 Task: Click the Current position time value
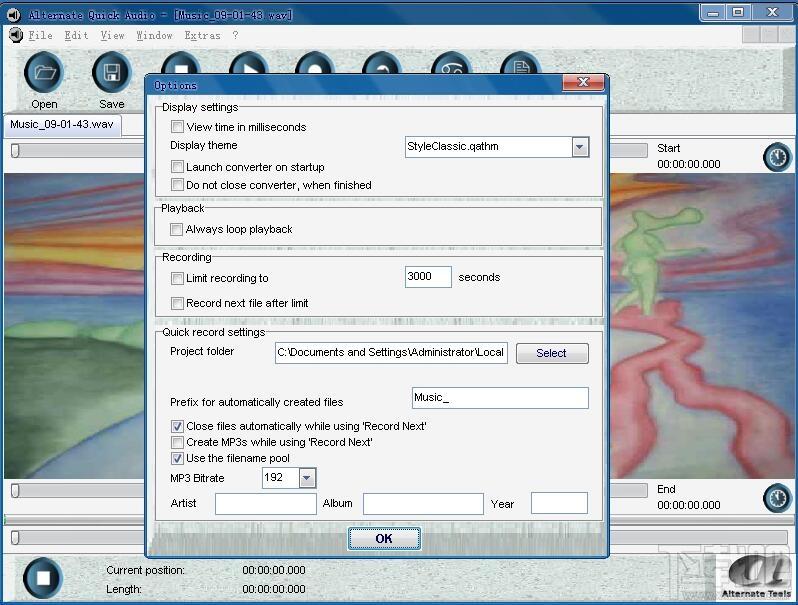(x=274, y=570)
